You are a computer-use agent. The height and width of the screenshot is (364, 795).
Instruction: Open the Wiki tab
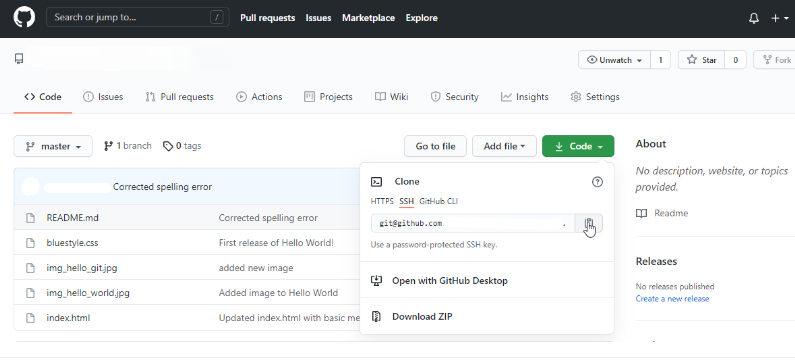pyautogui.click(x=391, y=97)
